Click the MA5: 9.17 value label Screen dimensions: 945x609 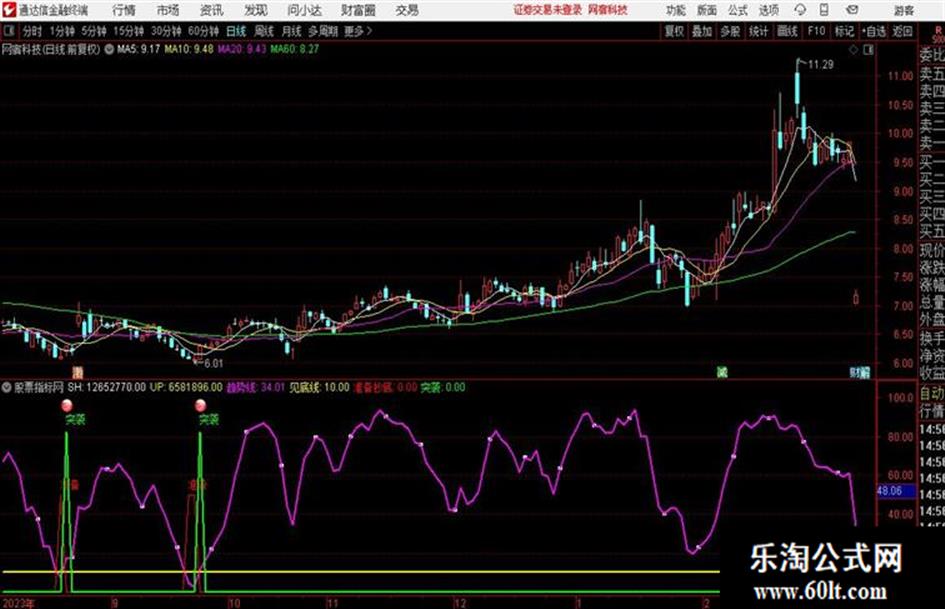(x=139, y=49)
